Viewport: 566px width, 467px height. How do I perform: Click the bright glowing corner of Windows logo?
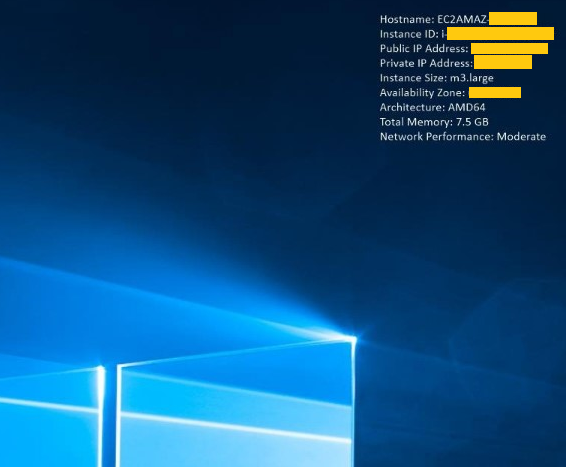354,339
